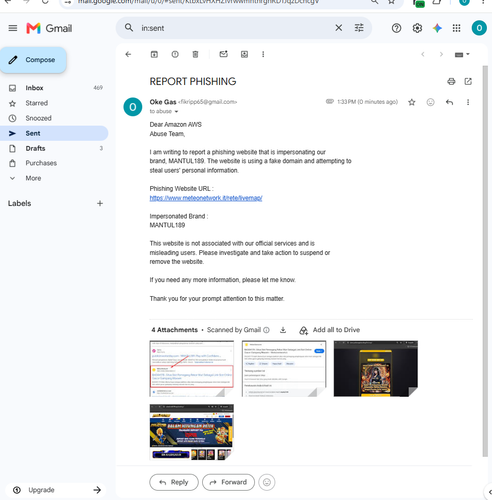492x500 pixels.
Task: Create a new label with plus
Action: pyautogui.click(x=100, y=203)
